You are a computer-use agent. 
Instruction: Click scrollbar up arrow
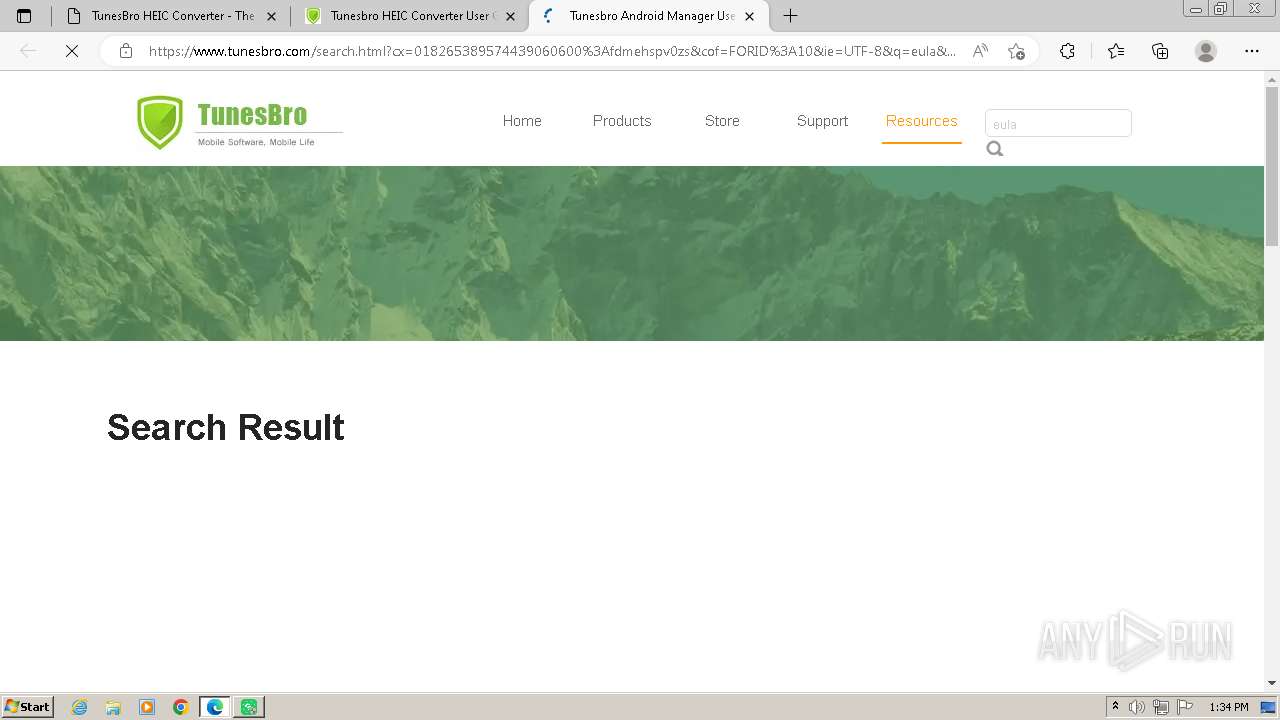click(x=1272, y=78)
